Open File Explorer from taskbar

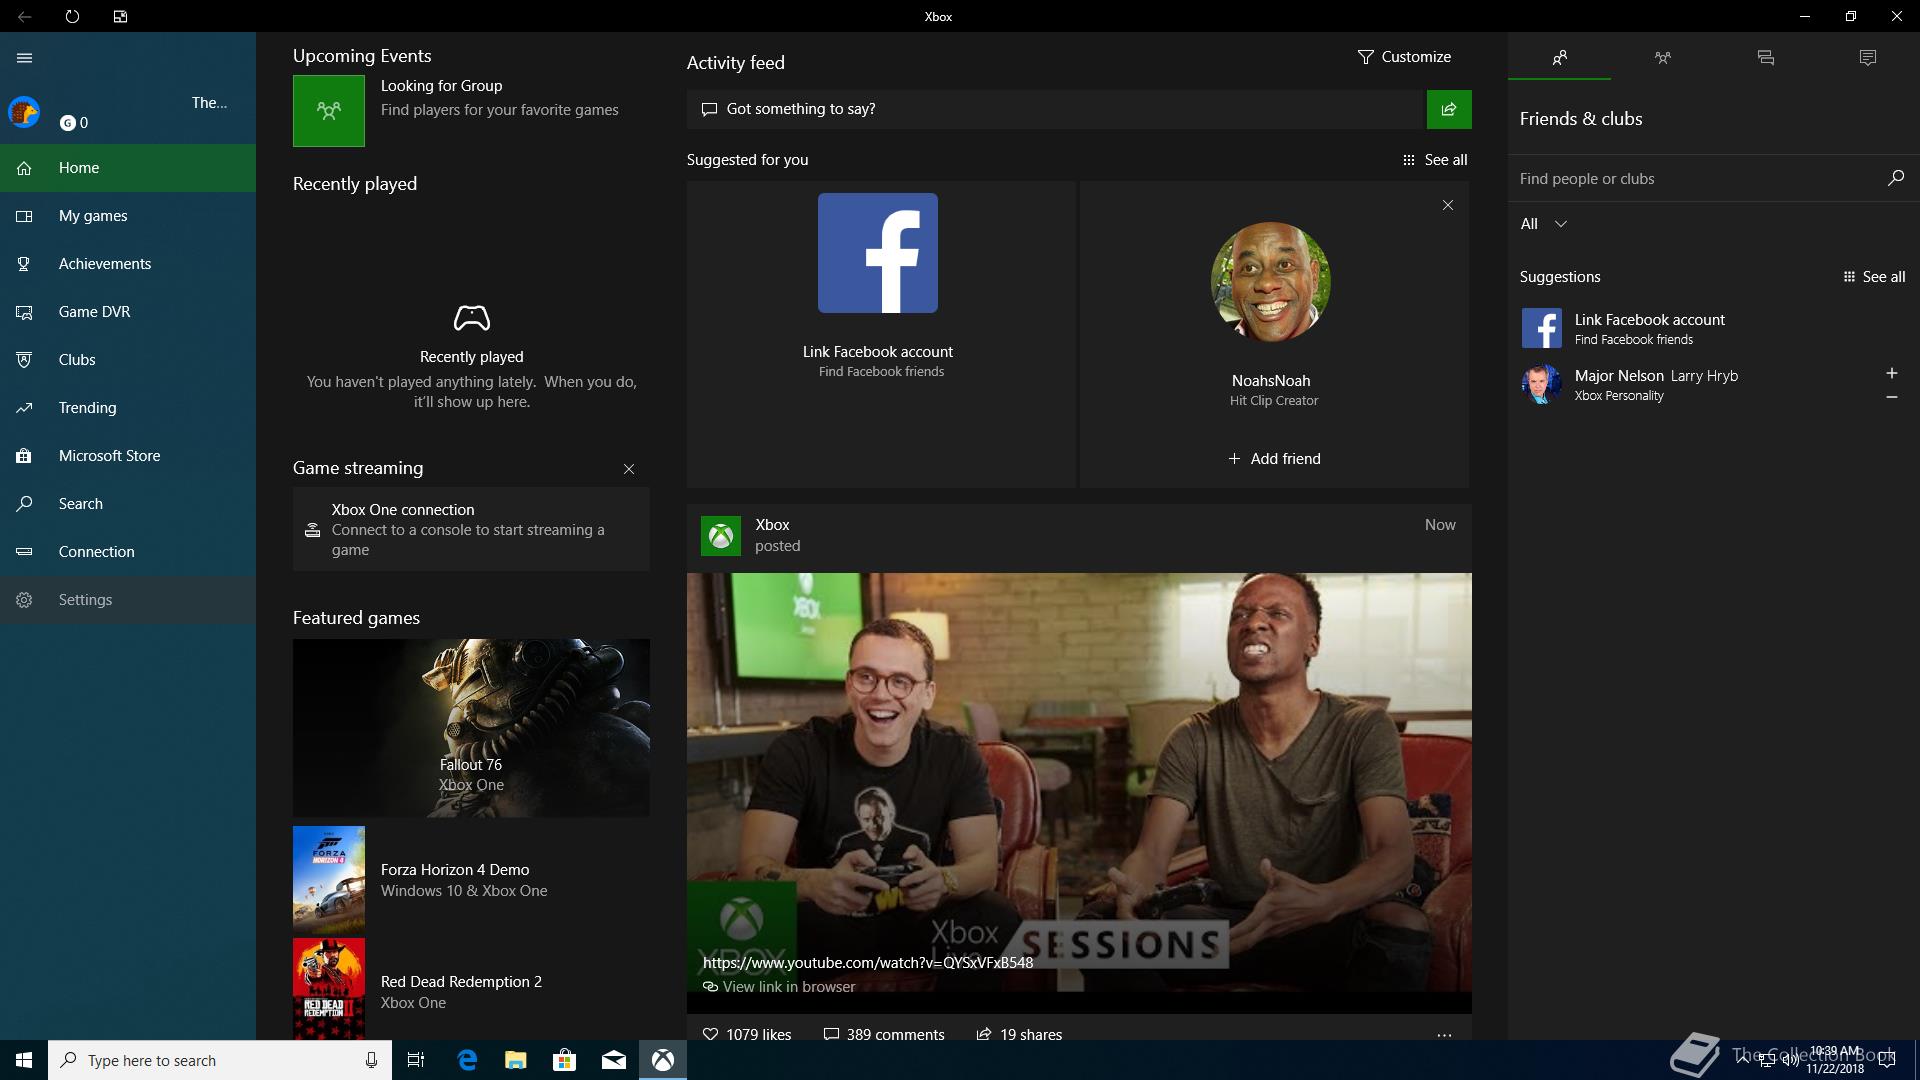coord(515,1060)
